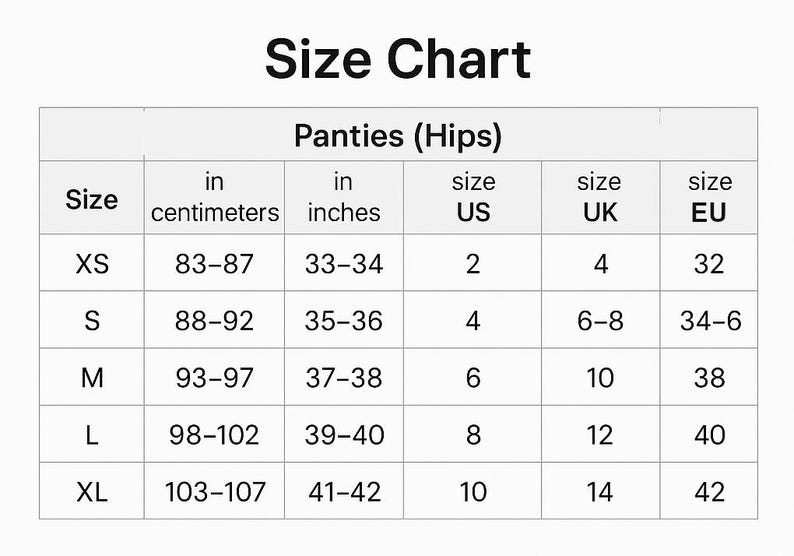Select the Panties (Hips) header

pyautogui.click(x=398, y=136)
